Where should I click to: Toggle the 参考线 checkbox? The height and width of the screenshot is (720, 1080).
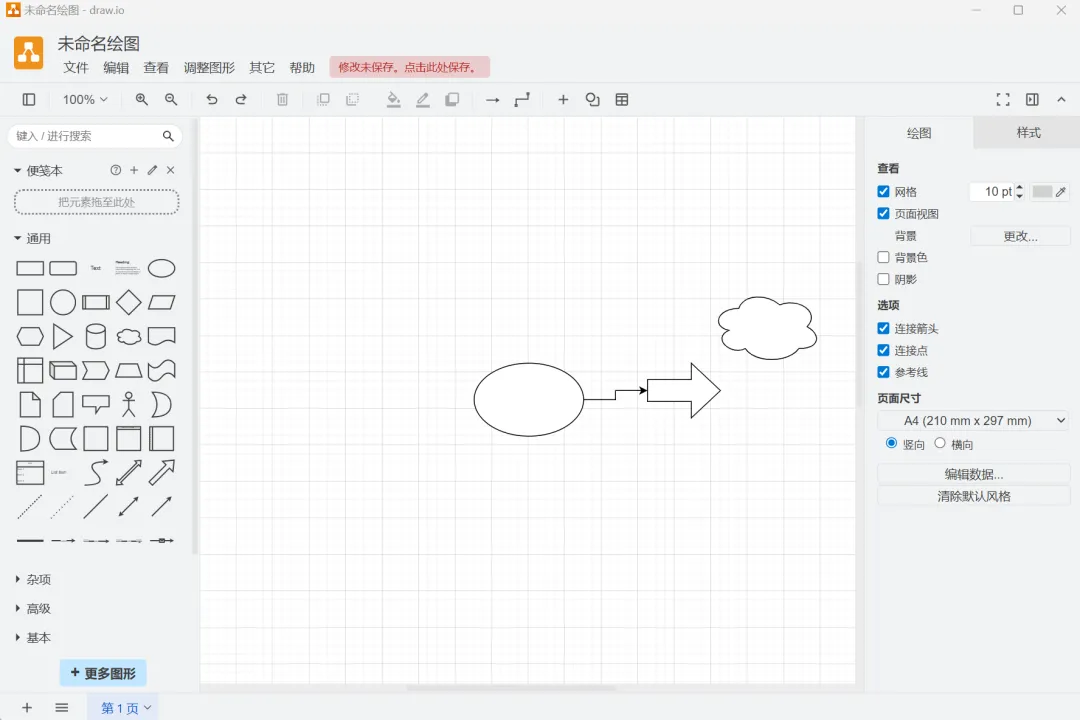[x=884, y=372]
